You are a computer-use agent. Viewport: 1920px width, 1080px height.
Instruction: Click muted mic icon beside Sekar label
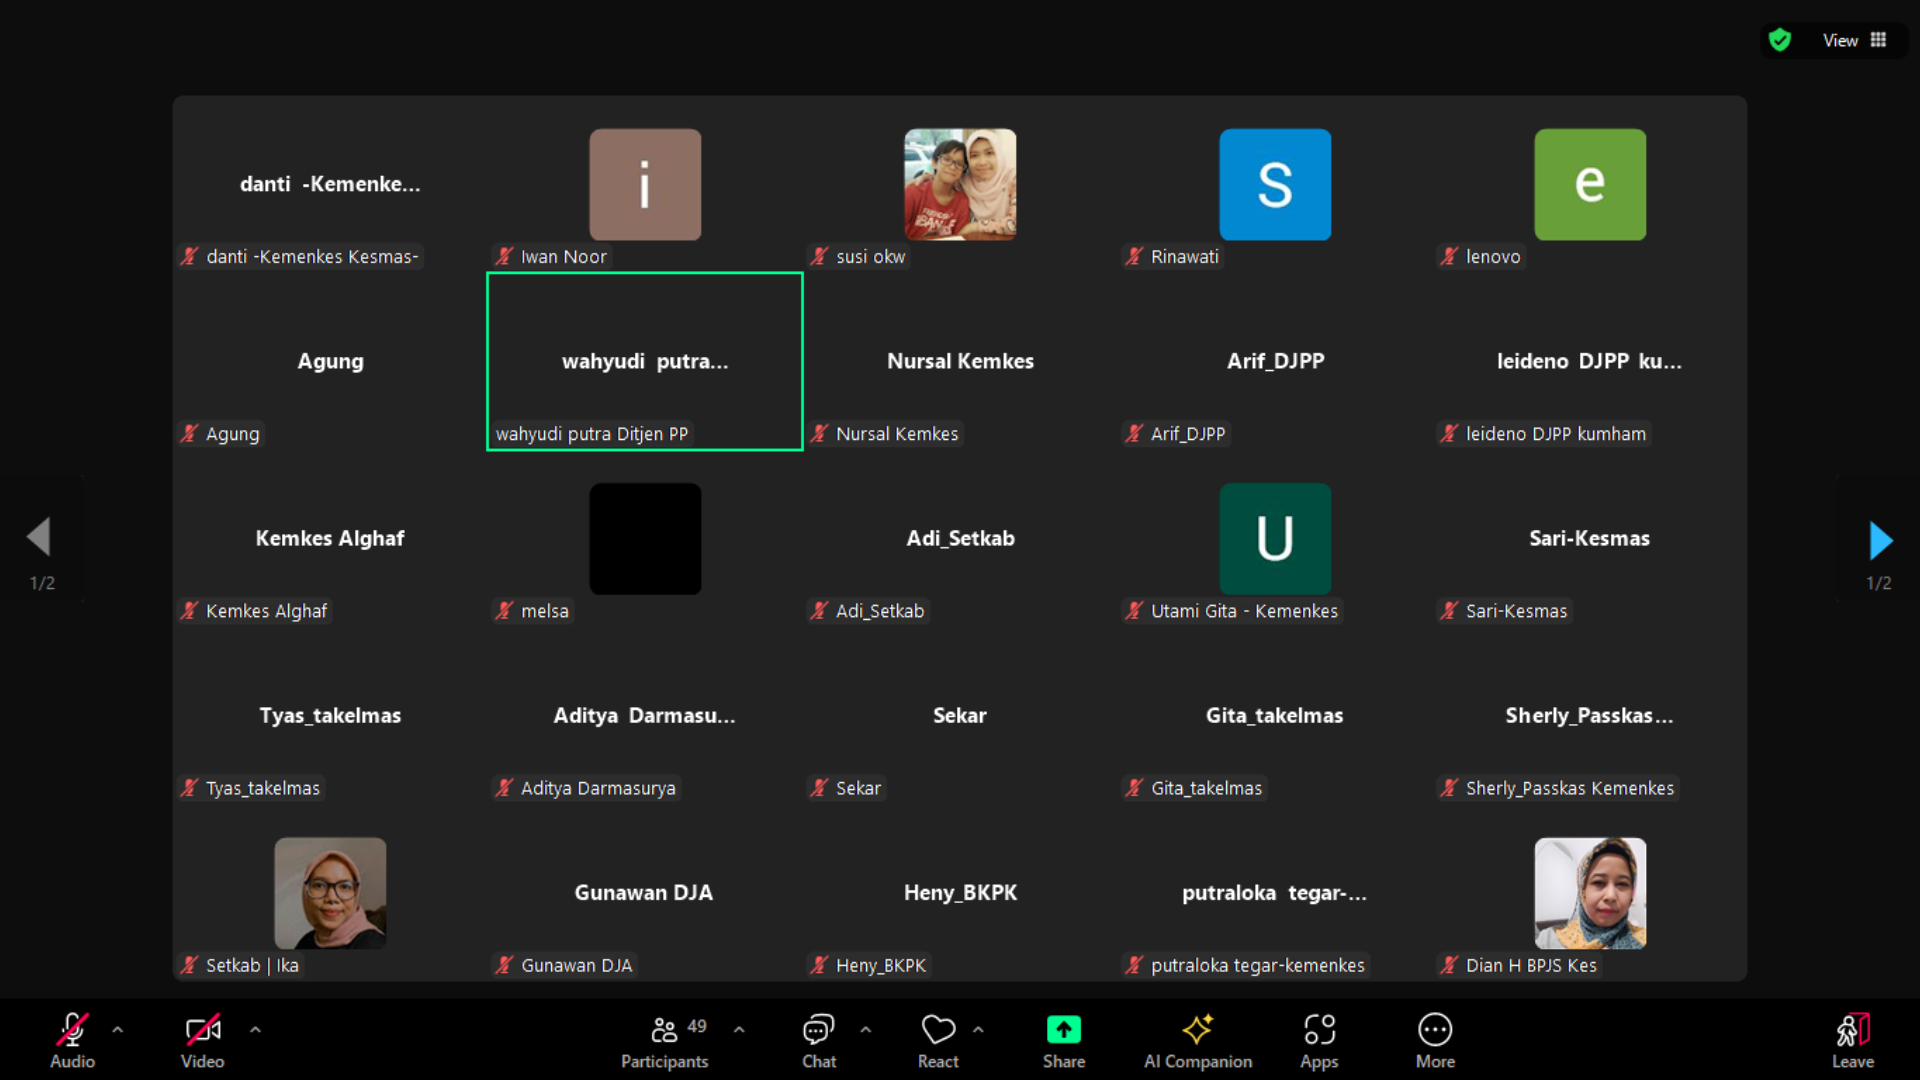tap(819, 788)
